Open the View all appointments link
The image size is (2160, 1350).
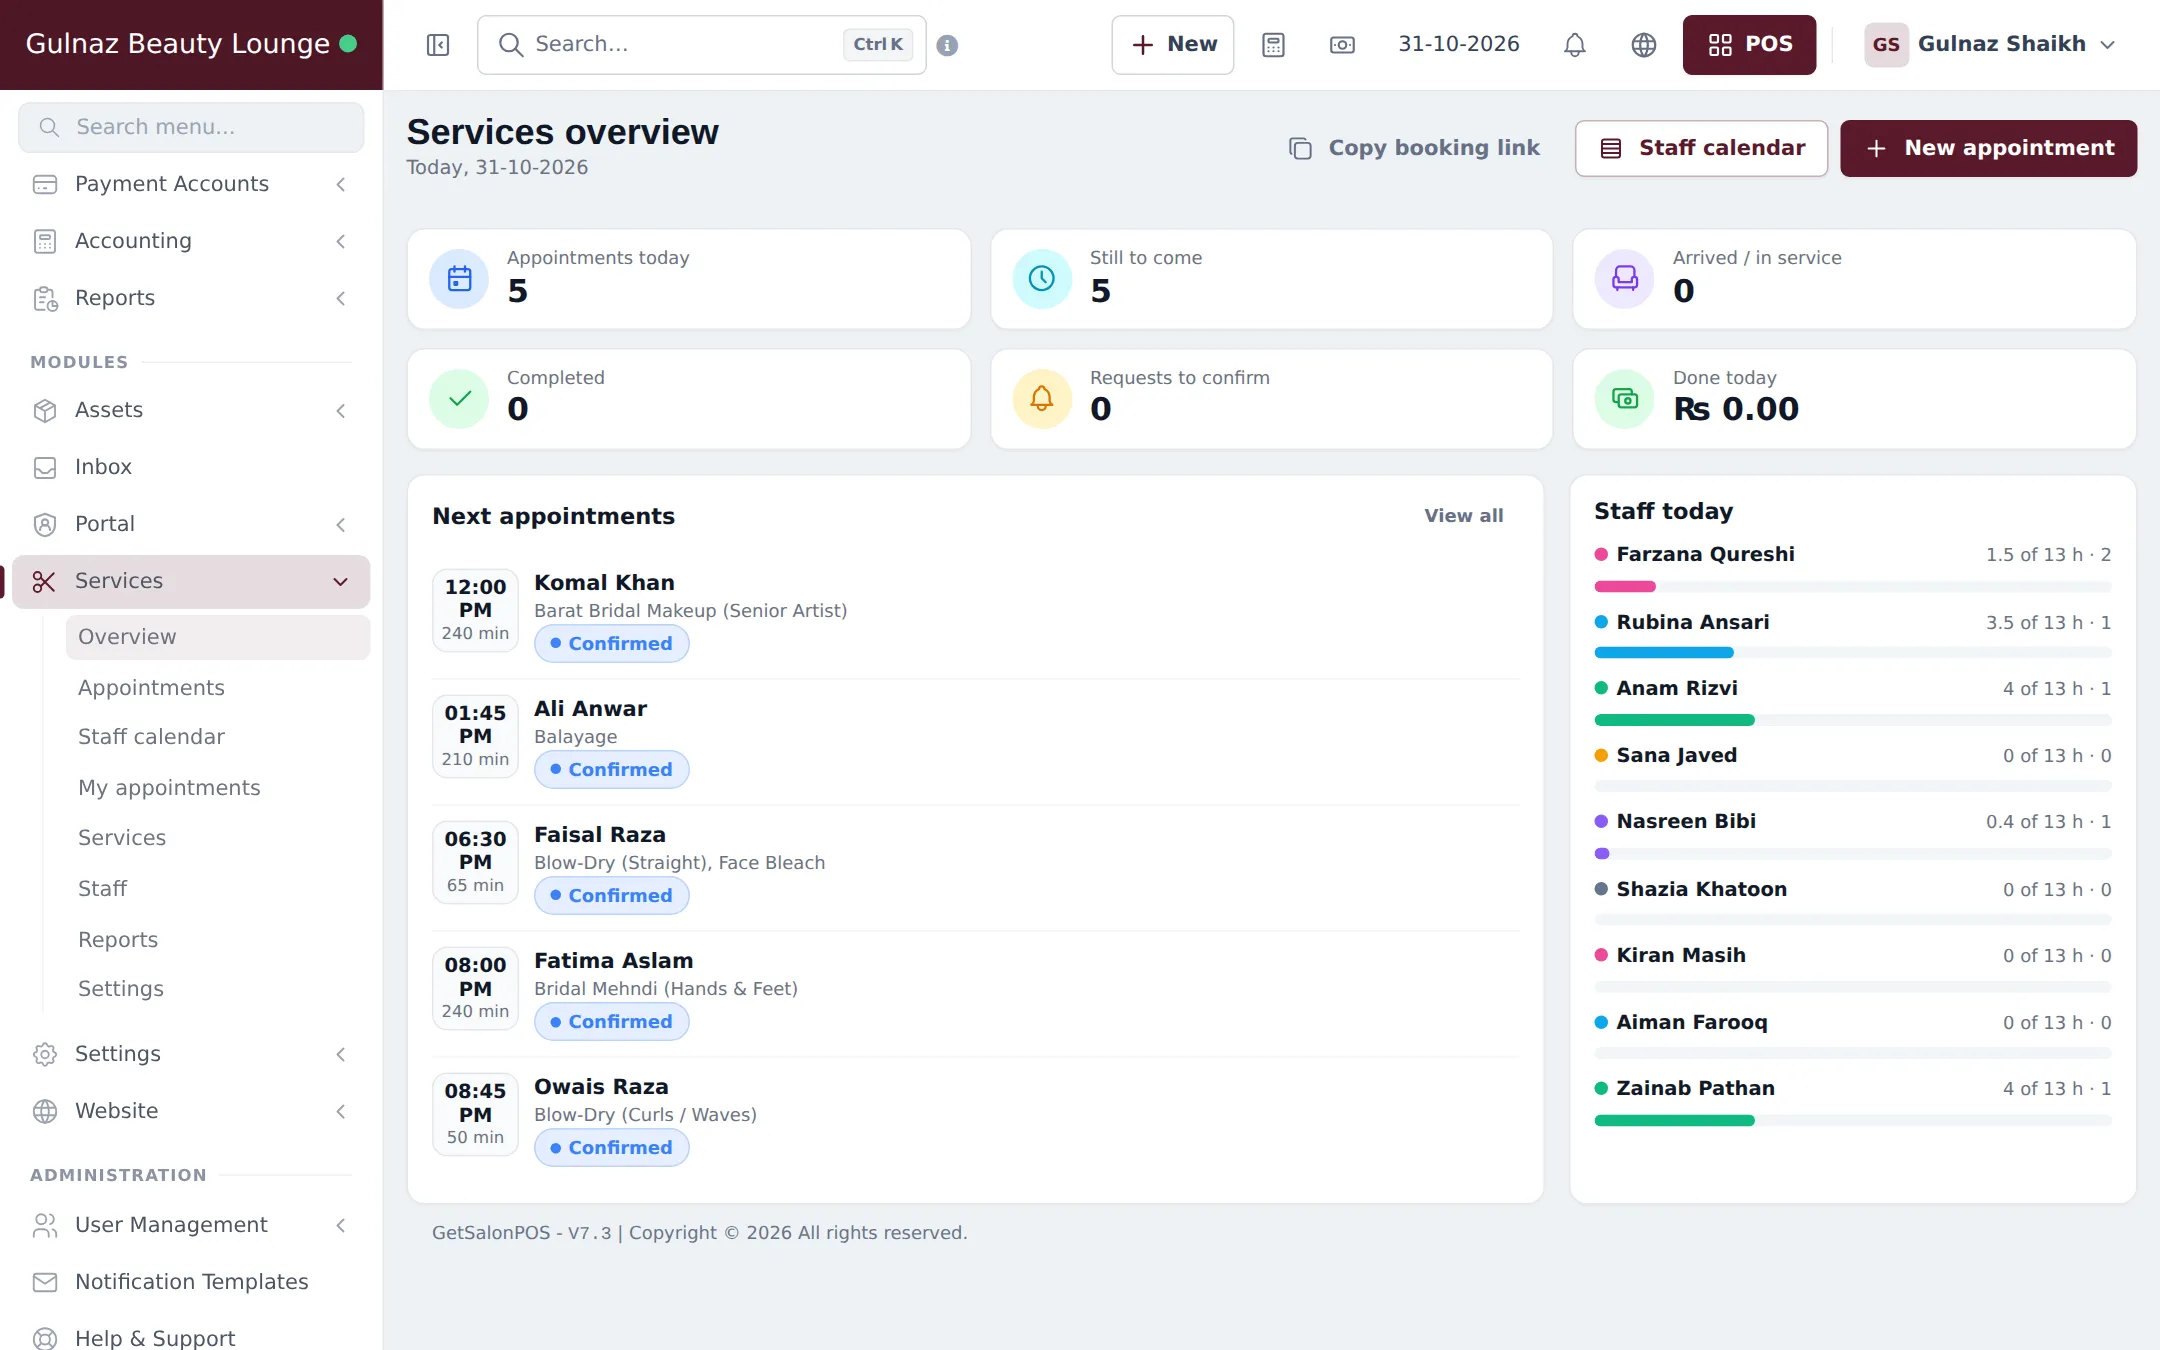[x=1463, y=516]
